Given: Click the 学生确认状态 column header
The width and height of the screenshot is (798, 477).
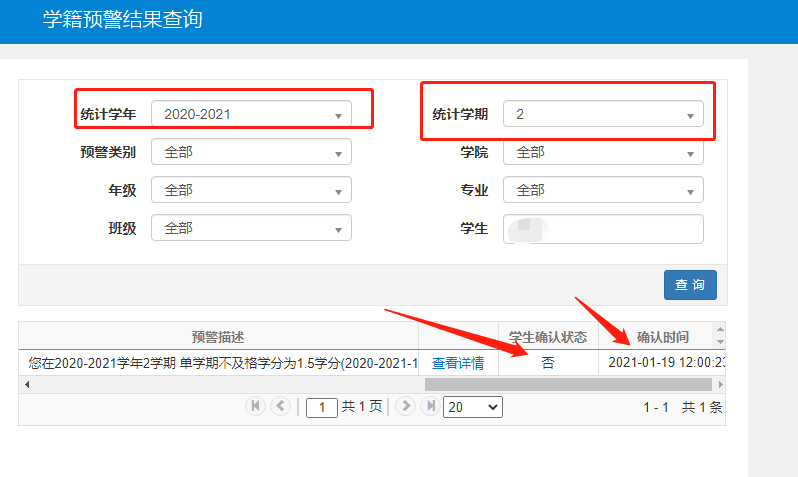Looking at the screenshot, I should point(548,336).
